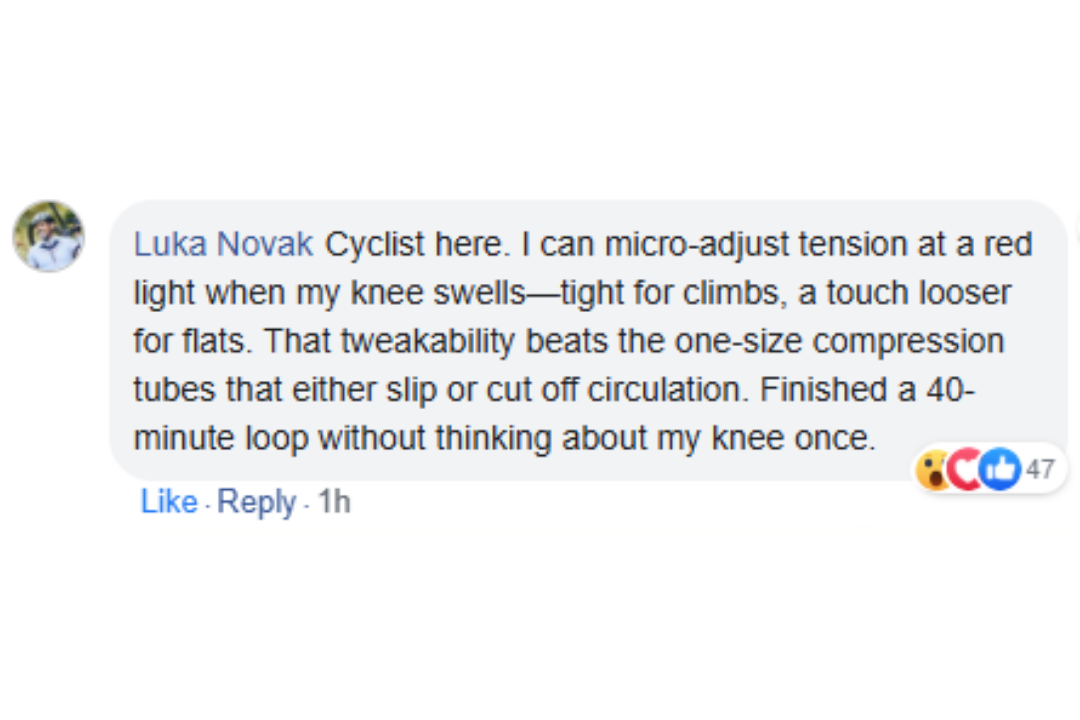Click "knee once" at comment's end
This screenshot has height=720, width=1080.
click(792, 438)
